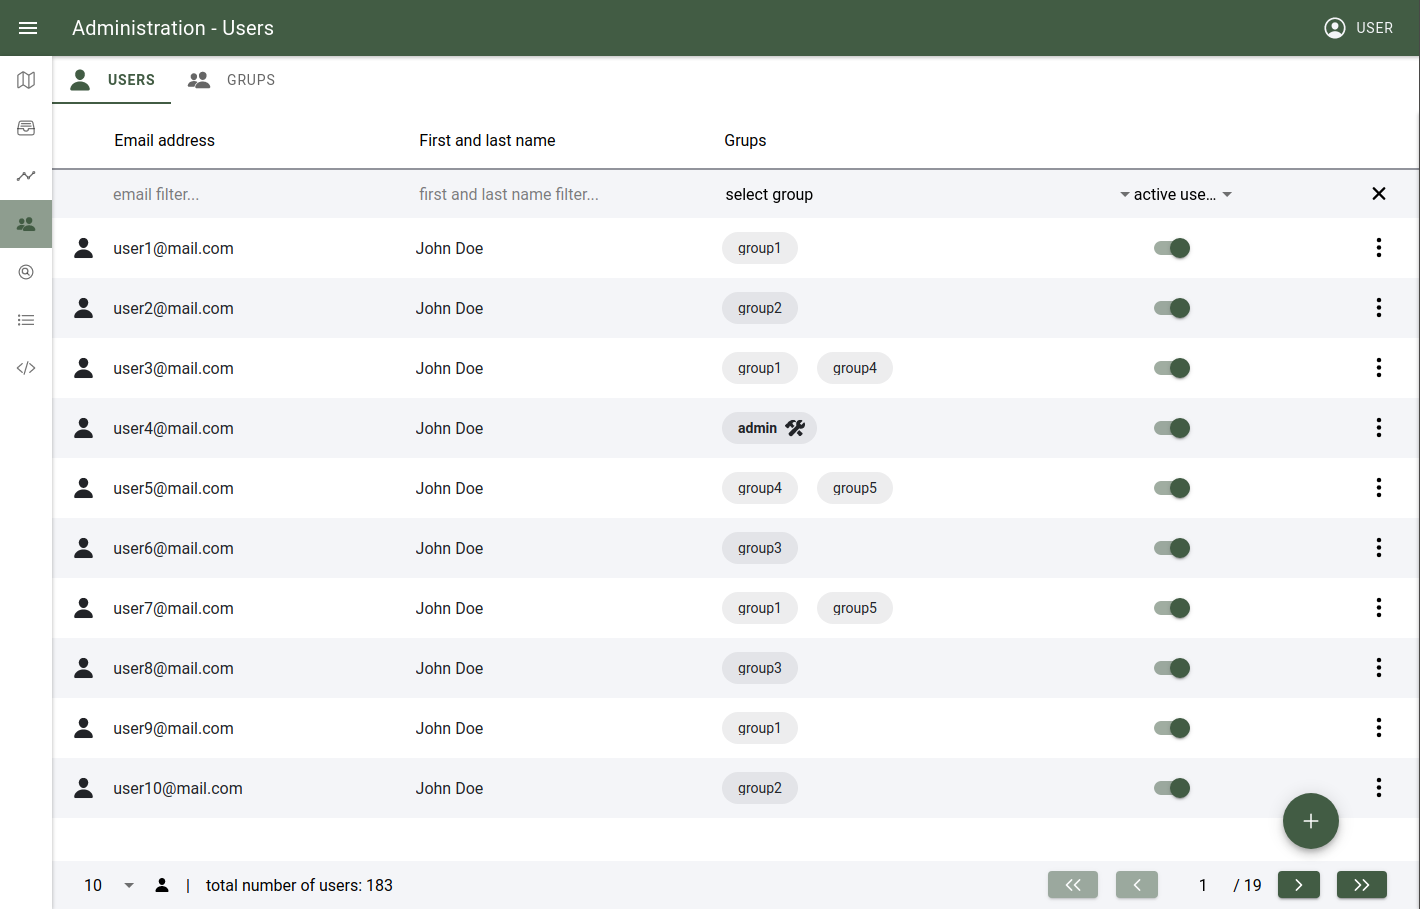The height and width of the screenshot is (909, 1420).
Task: Click the group1 chip on user9 row
Action: 760,728
